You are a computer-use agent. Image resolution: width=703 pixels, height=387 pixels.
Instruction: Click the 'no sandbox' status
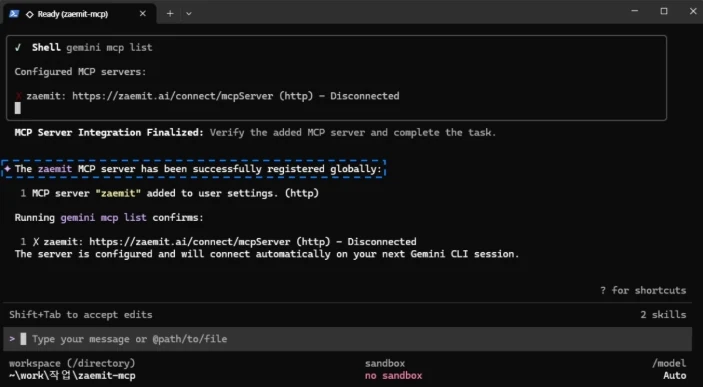(394, 376)
